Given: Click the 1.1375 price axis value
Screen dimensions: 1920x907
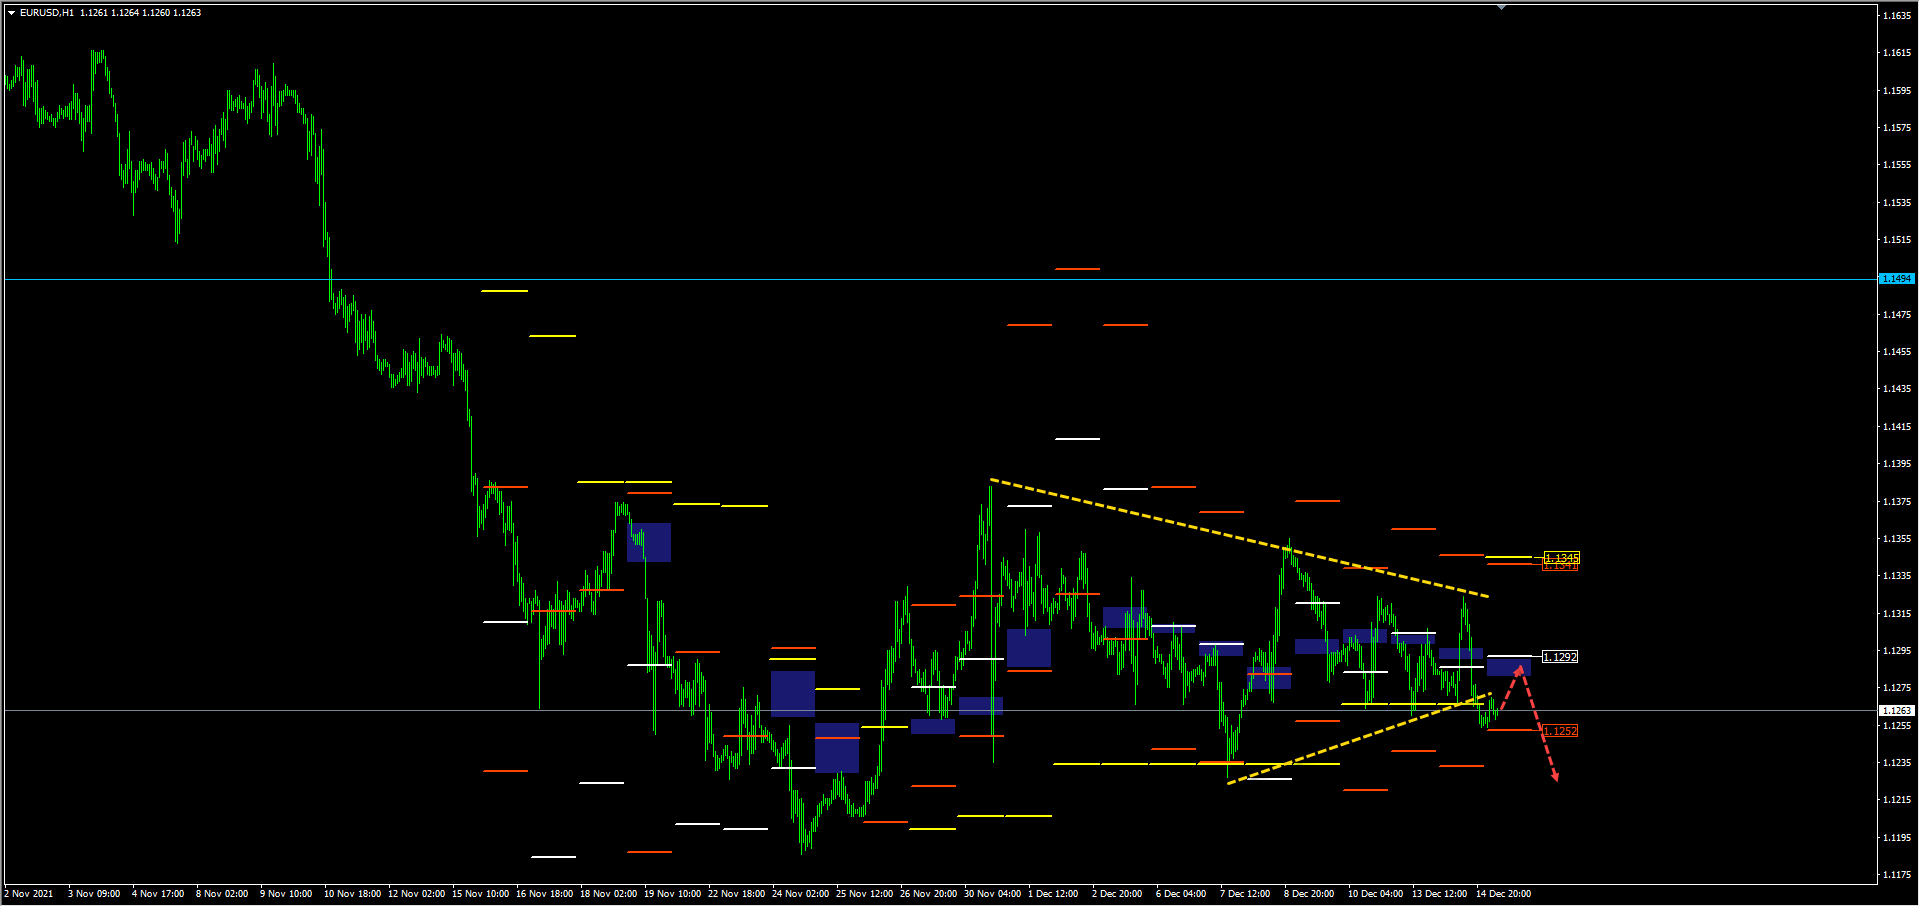Looking at the screenshot, I should click(1897, 502).
